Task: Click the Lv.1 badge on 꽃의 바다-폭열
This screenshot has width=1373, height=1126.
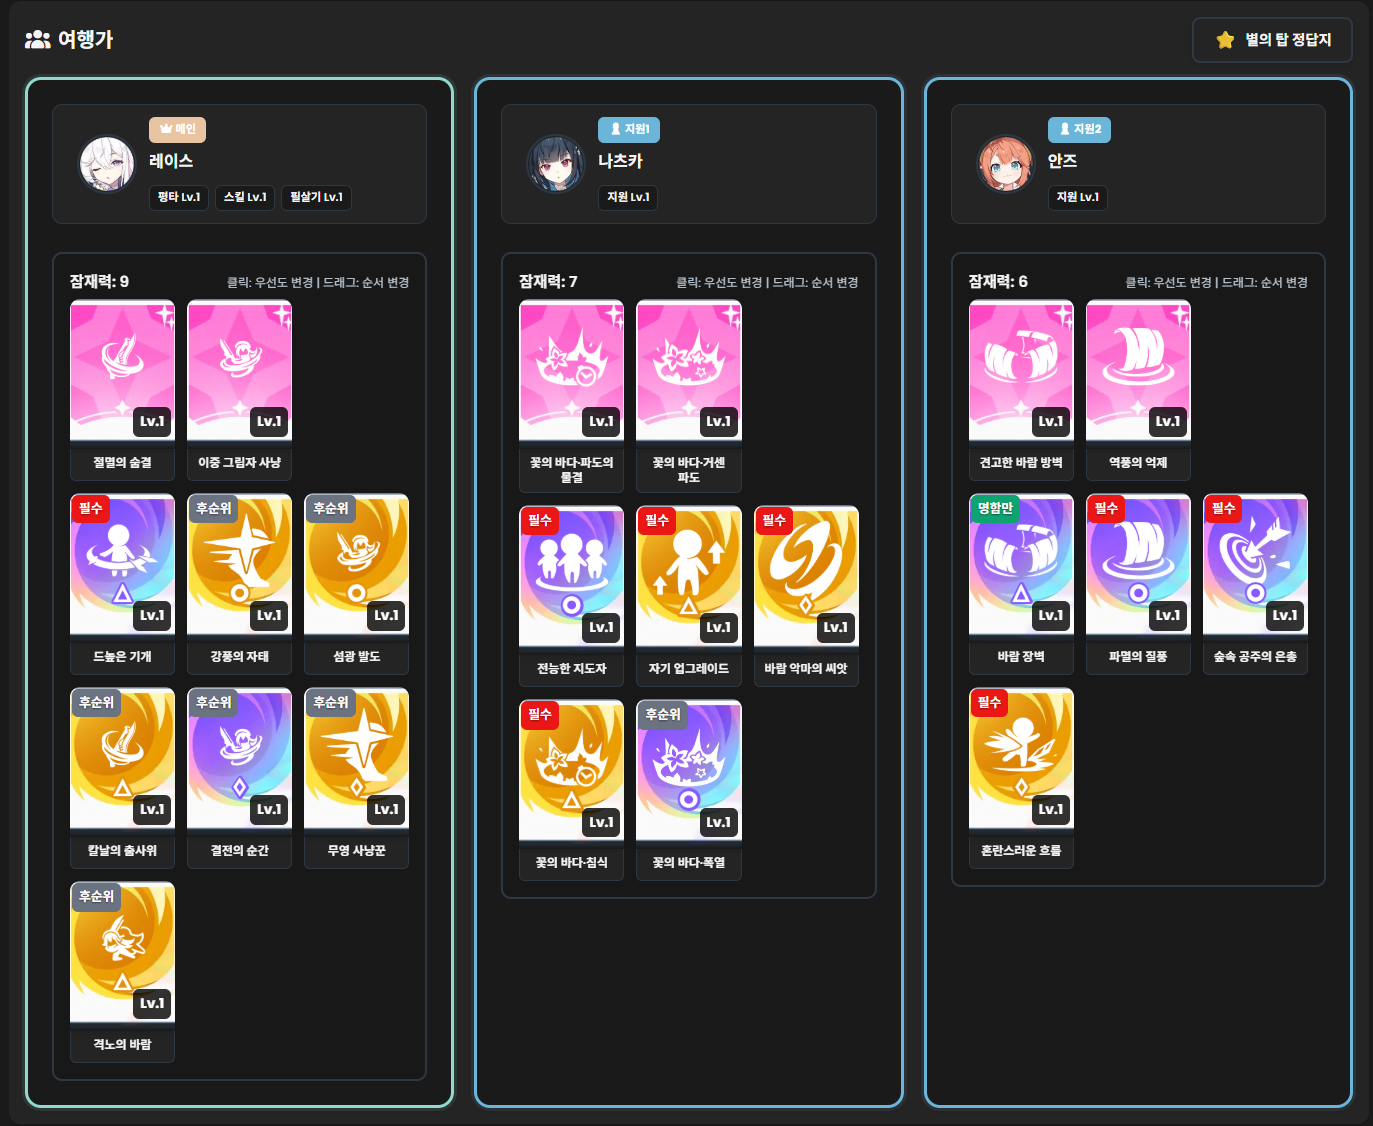Action: (x=718, y=822)
